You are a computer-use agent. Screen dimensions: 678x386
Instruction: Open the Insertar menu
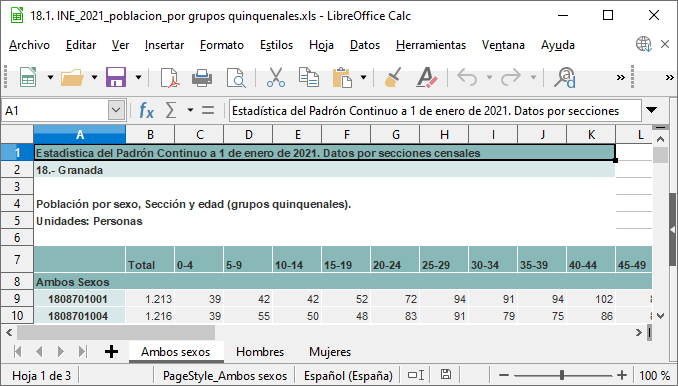pos(164,45)
